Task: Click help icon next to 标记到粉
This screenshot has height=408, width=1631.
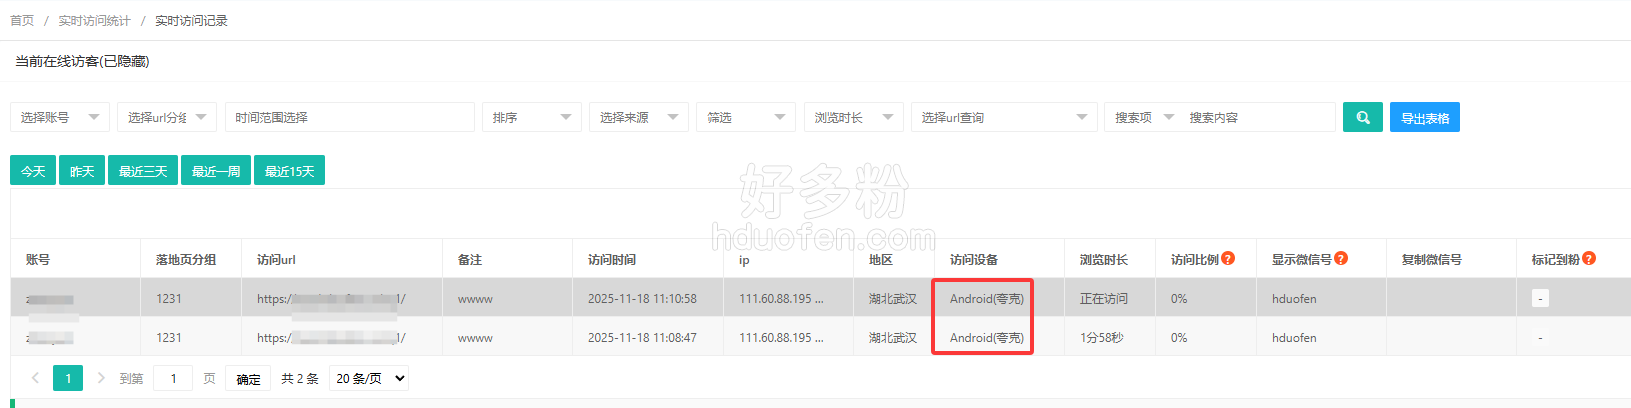Action: pos(1589,258)
